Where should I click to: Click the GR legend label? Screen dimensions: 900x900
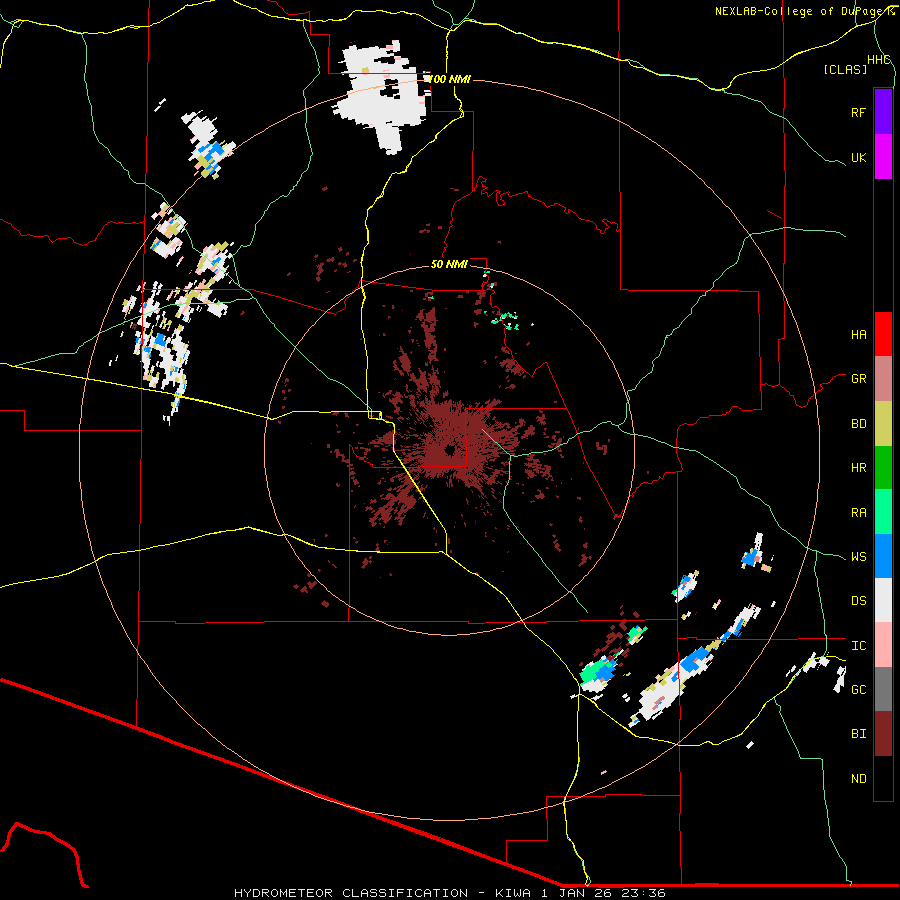[858, 379]
